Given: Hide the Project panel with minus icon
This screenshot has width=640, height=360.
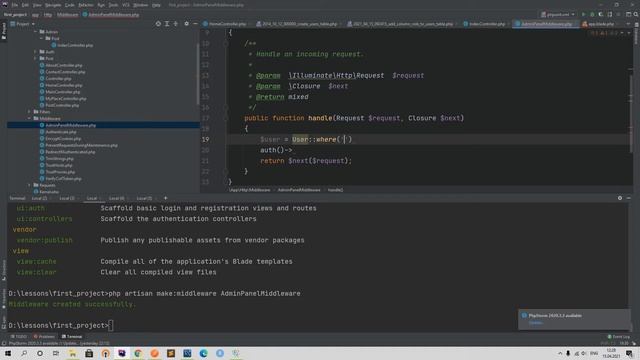Looking at the screenshot, I should [195, 24].
